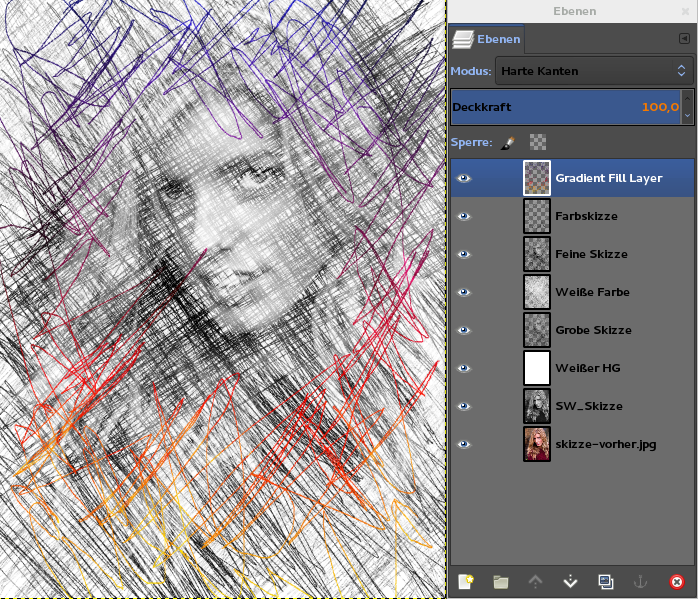Hide the Farbskizze layer
The height and width of the screenshot is (599, 698).
463,216
